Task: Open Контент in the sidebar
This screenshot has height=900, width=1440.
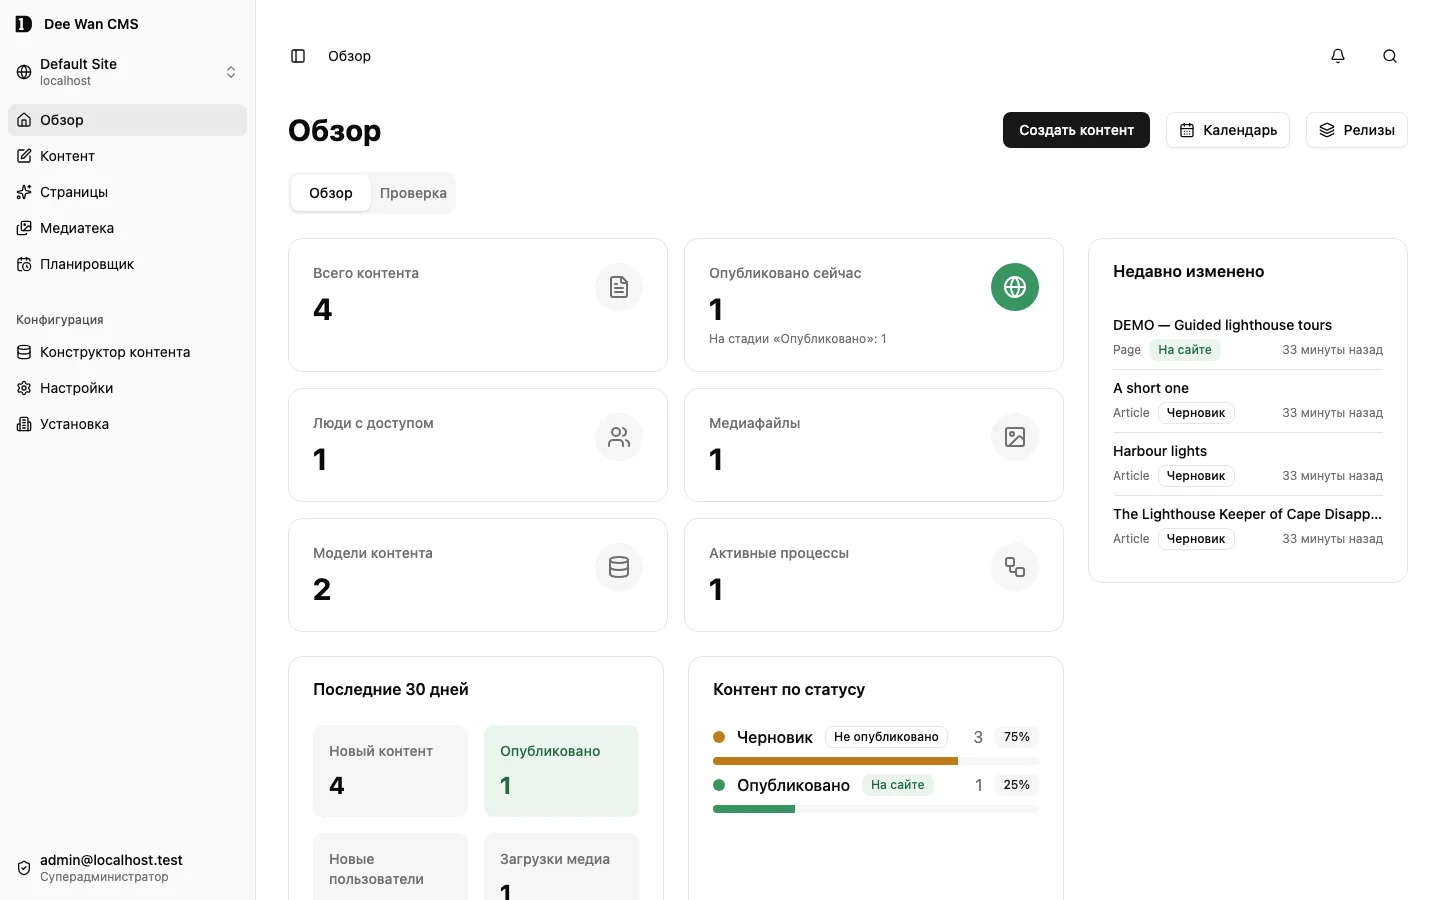Action: point(127,156)
